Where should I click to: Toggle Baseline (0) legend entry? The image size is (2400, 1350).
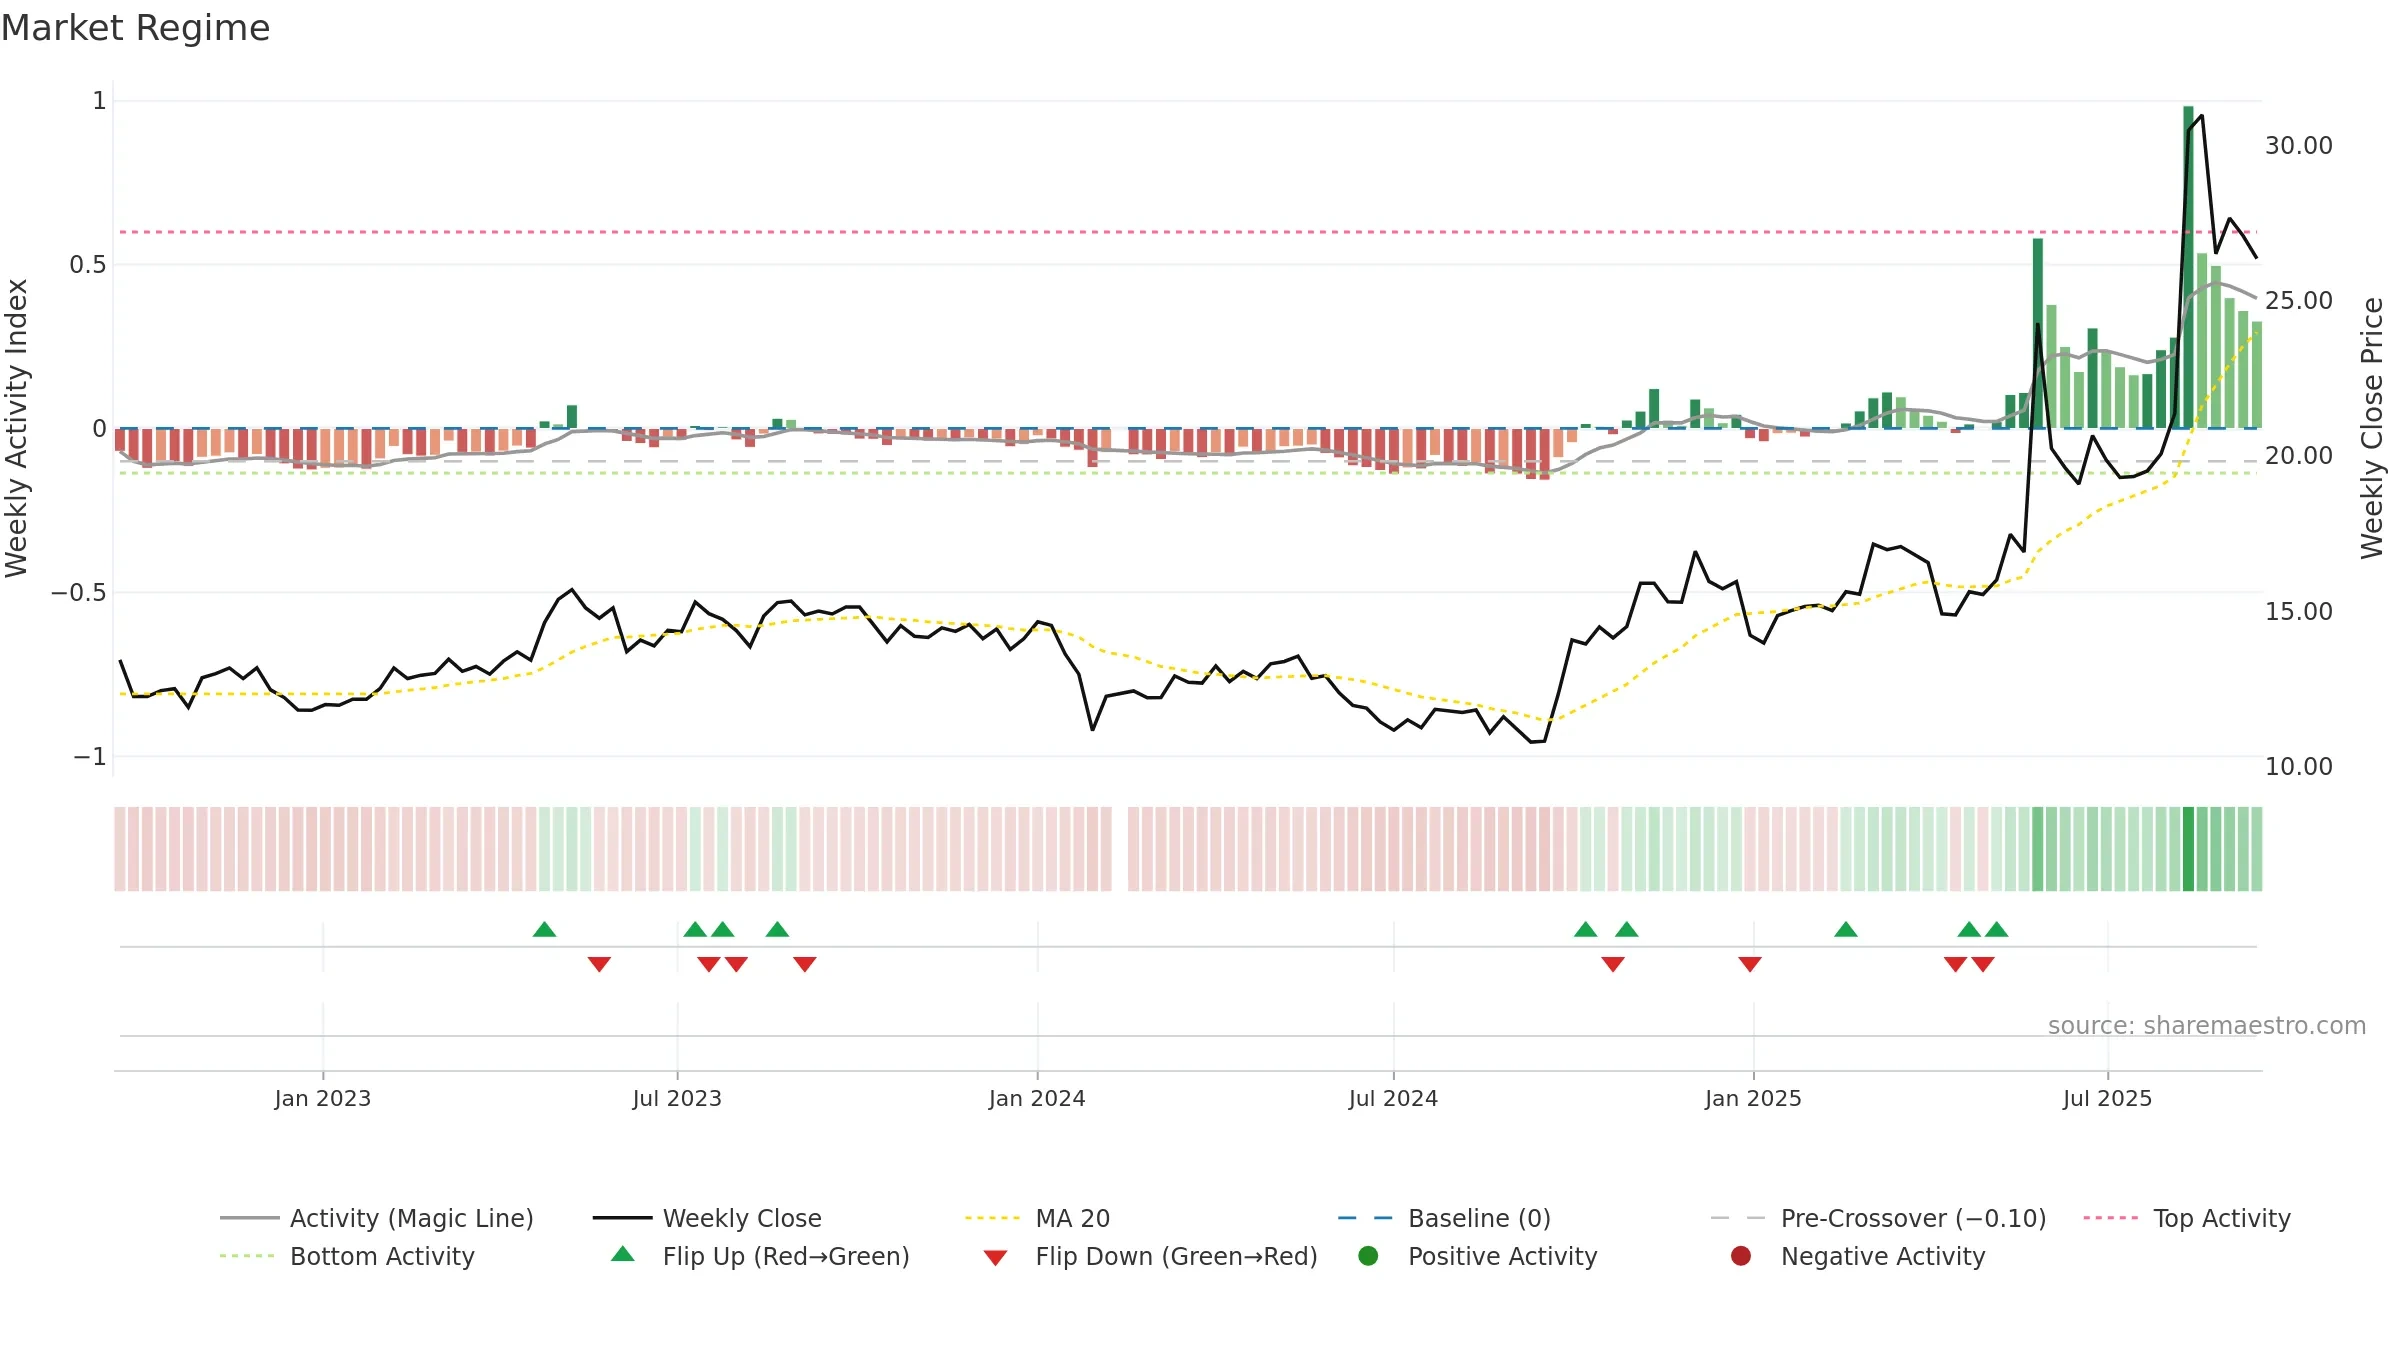coord(1445,1218)
